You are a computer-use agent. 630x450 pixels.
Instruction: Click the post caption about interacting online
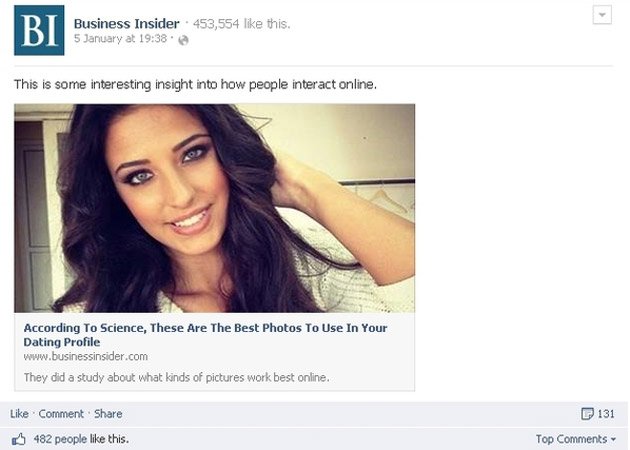(x=195, y=85)
